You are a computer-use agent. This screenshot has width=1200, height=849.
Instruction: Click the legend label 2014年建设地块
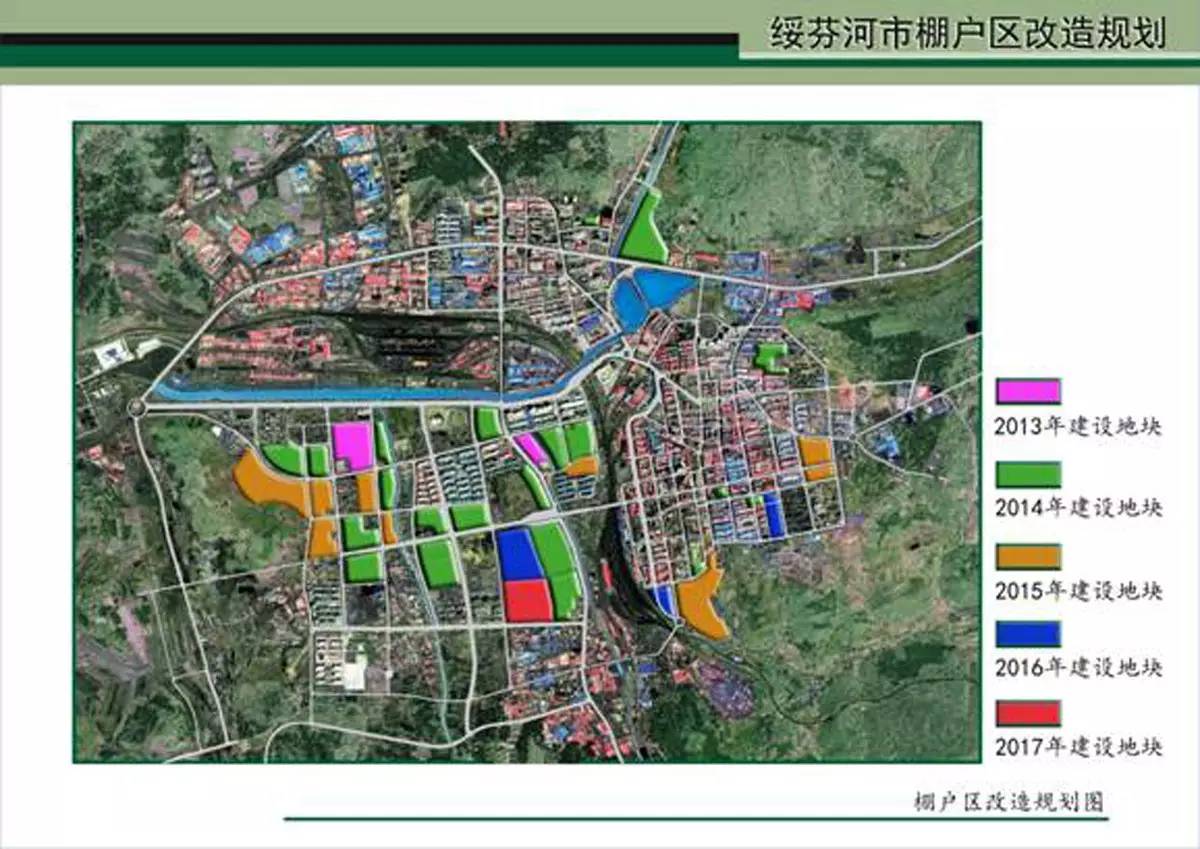click(1079, 508)
